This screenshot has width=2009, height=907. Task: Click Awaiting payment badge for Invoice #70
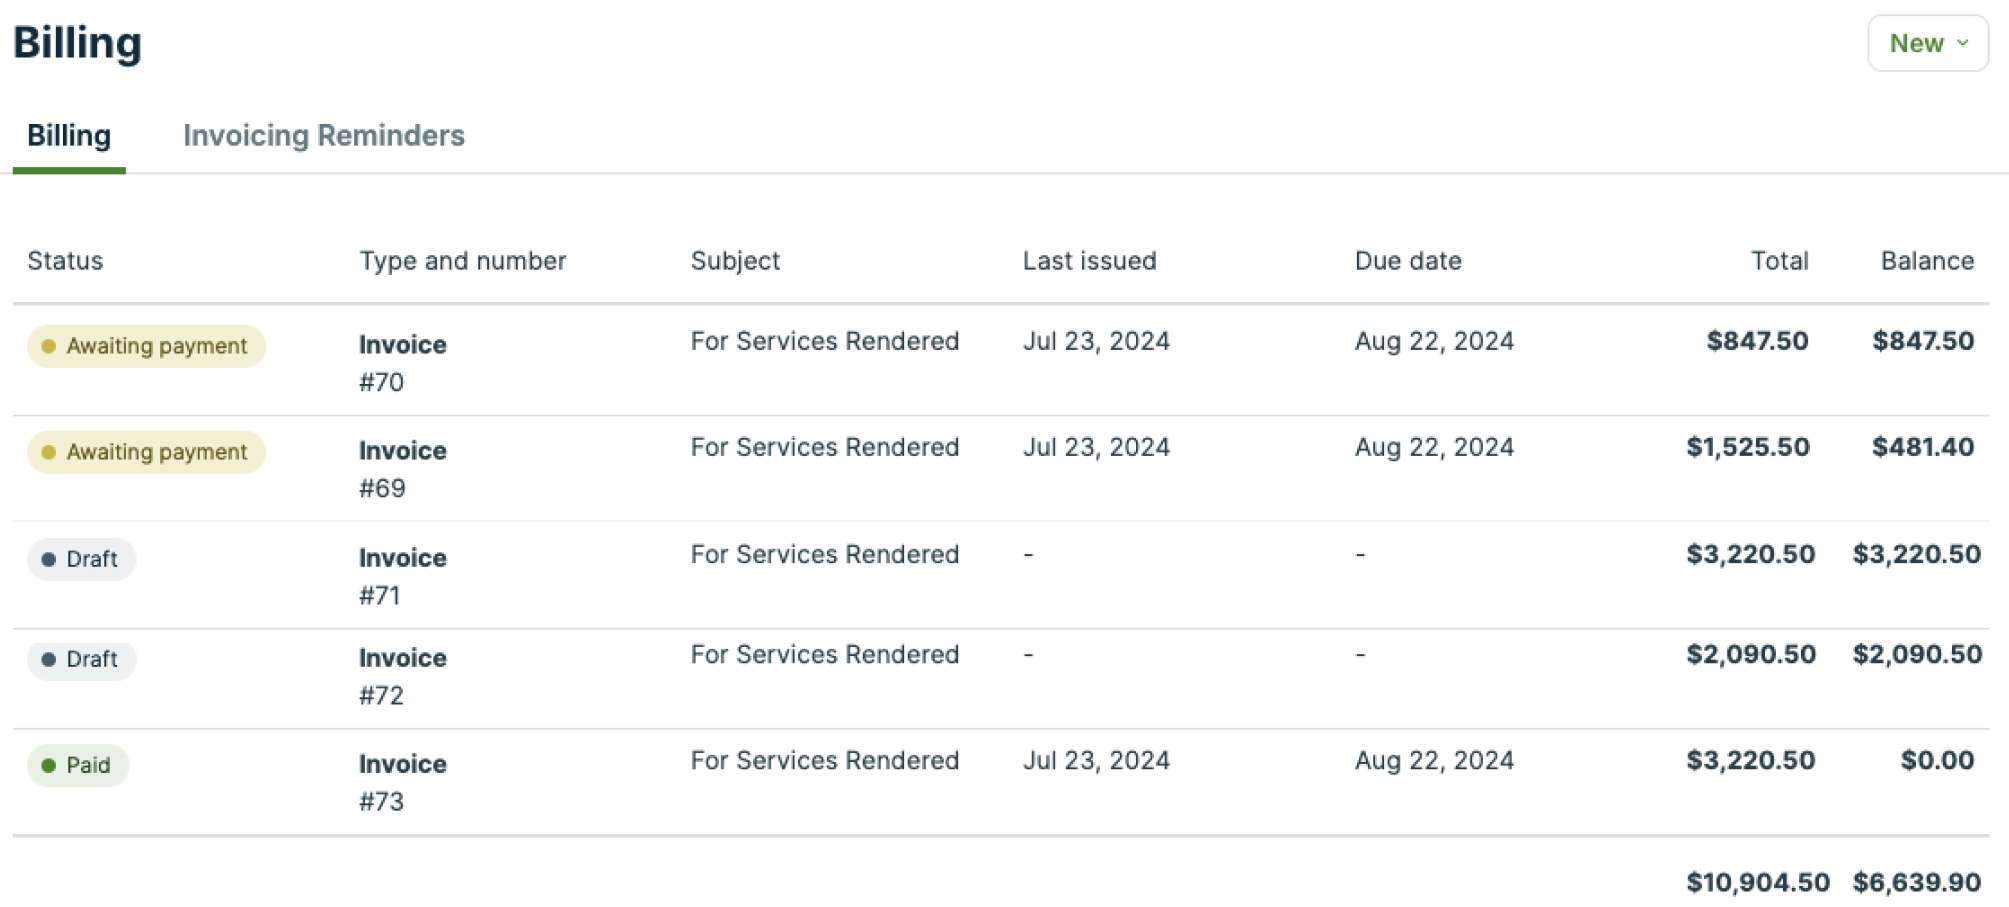point(146,346)
